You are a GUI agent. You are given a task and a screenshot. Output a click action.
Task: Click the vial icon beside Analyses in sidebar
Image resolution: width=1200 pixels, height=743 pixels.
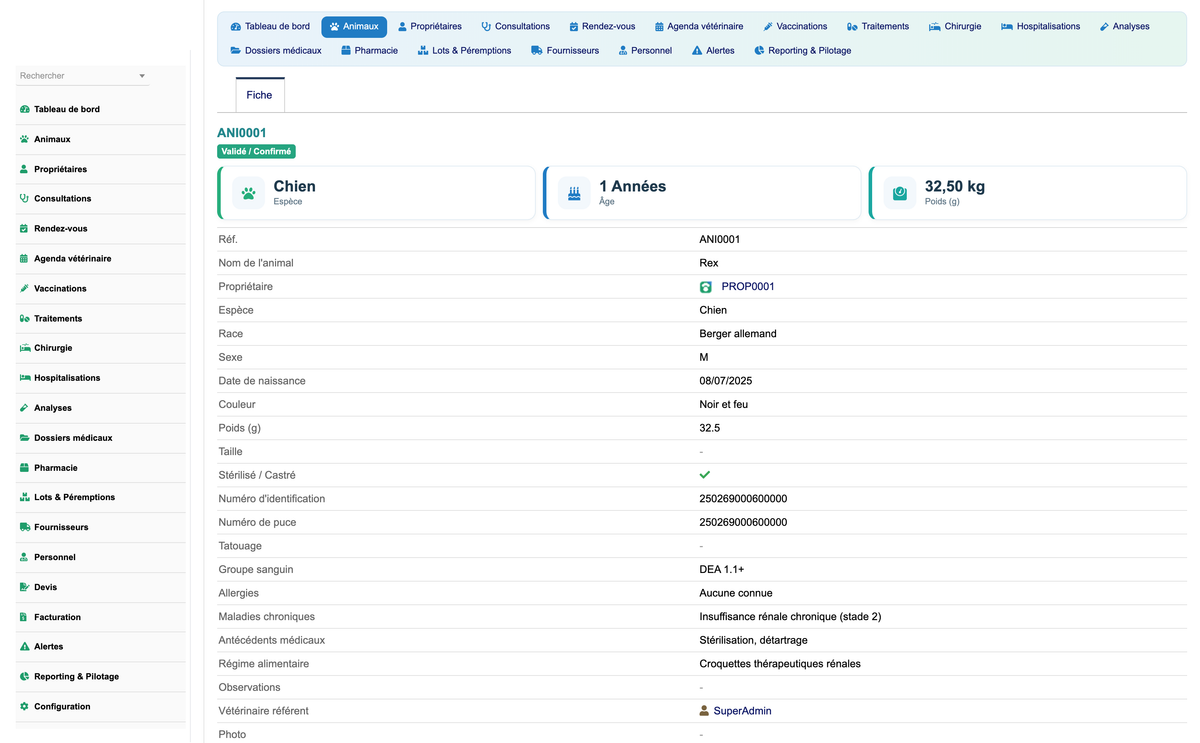pyautogui.click(x=24, y=408)
